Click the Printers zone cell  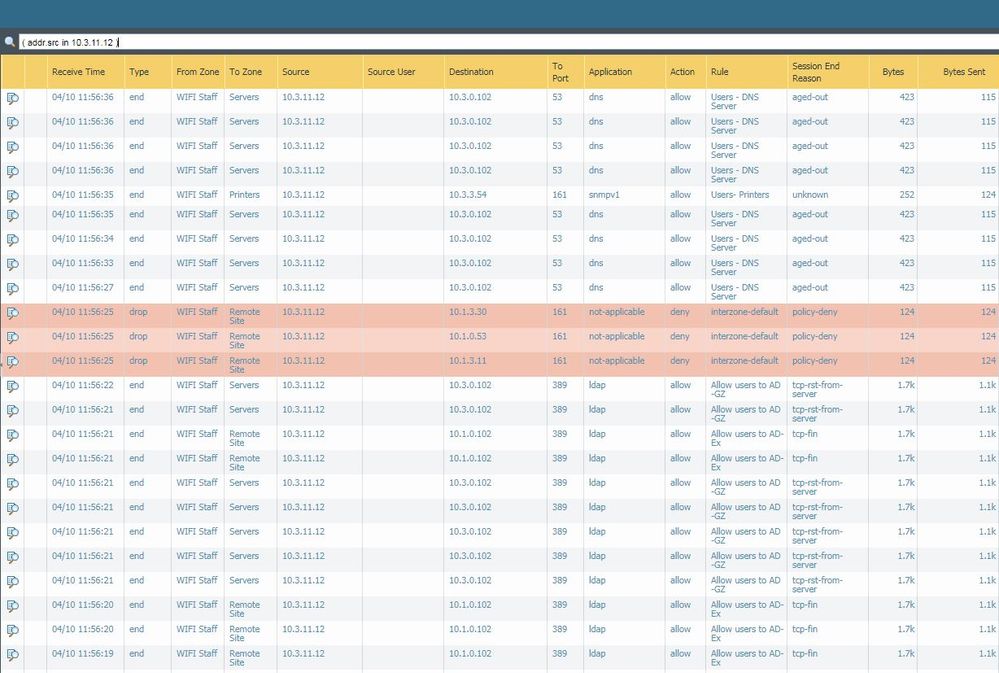click(244, 195)
